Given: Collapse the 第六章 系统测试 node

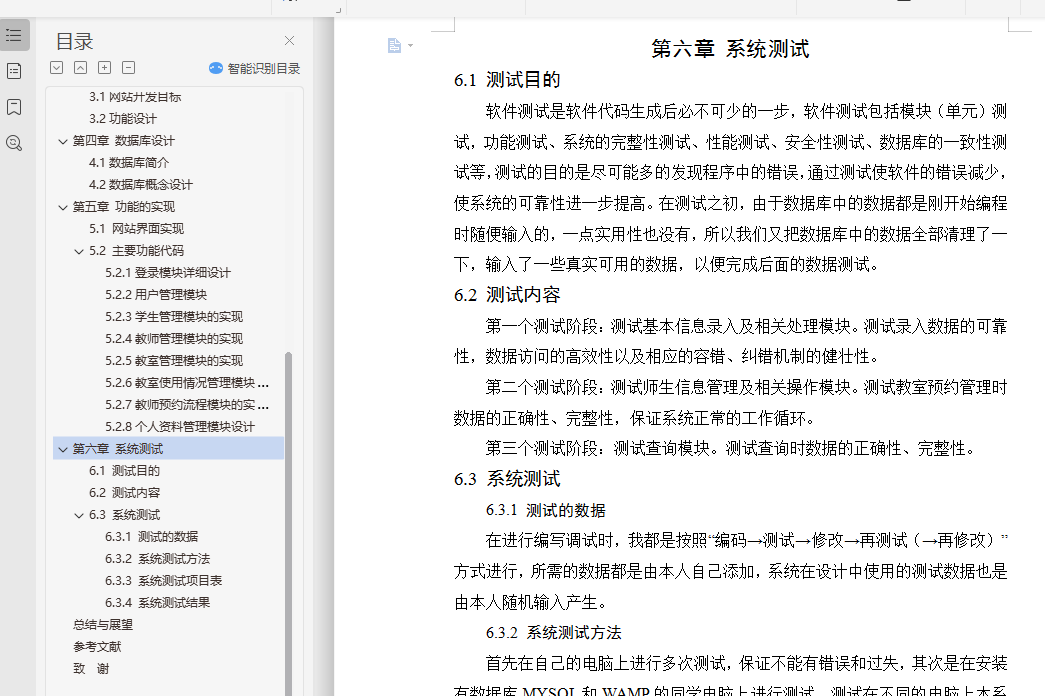Looking at the screenshot, I should pos(63,449).
